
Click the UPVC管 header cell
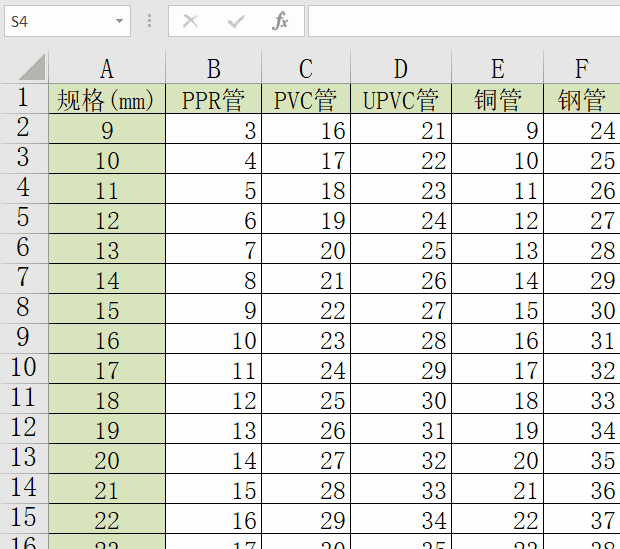tap(401, 99)
